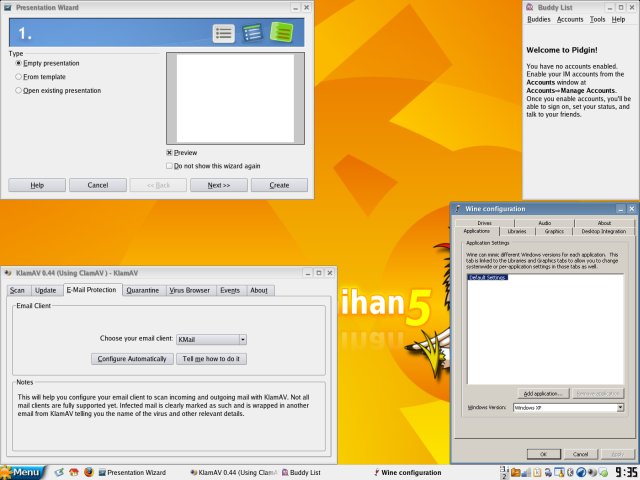This screenshot has width=640, height=480.
Task: Open the Graphics tab in Wine configuration
Action: click(554, 231)
